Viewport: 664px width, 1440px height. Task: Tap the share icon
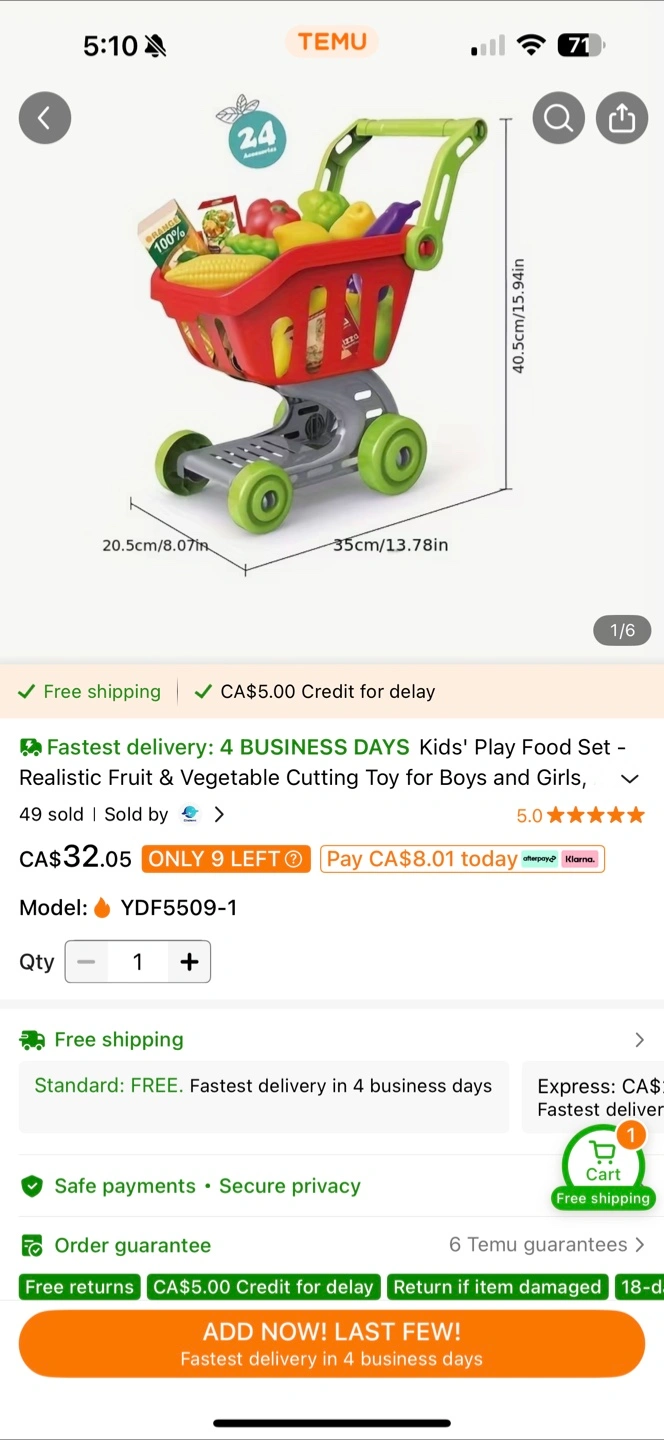coord(621,118)
